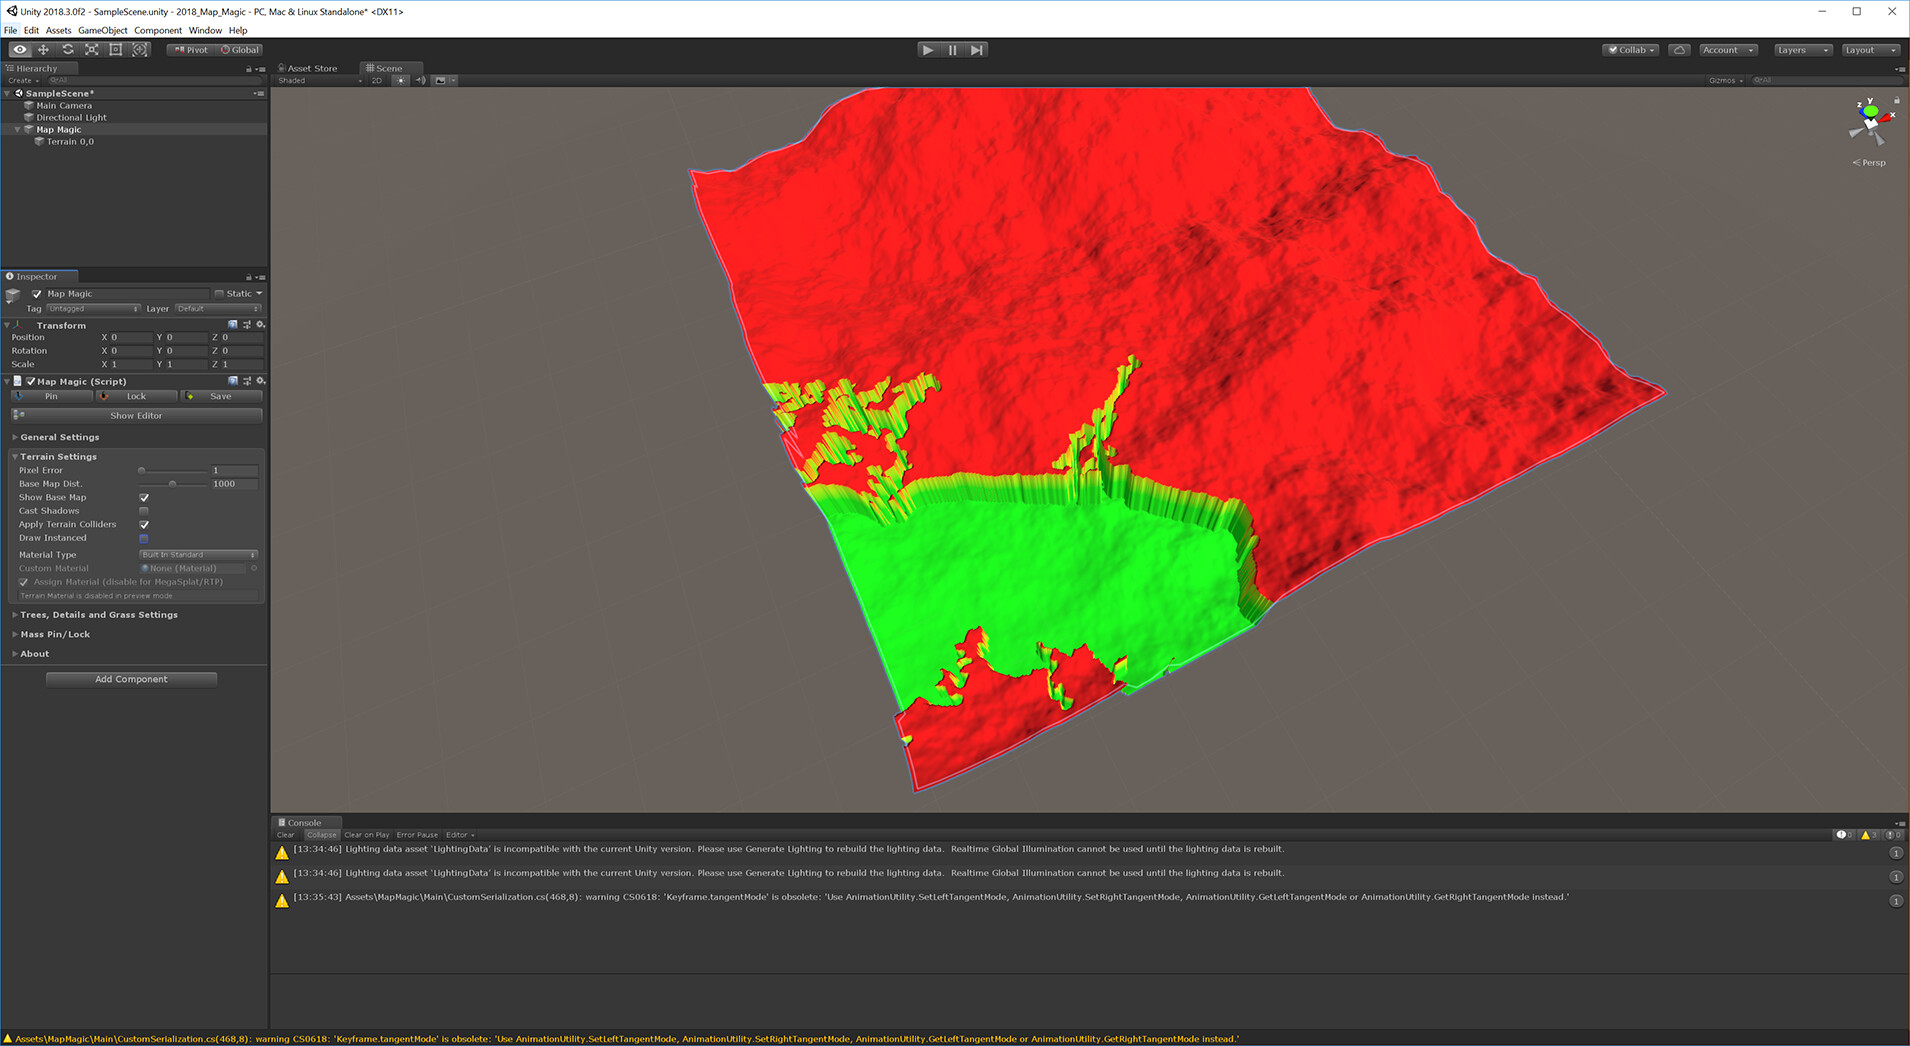Open the Material Type dropdown
Screen dimensions: 1910x1046
pos(197,554)
